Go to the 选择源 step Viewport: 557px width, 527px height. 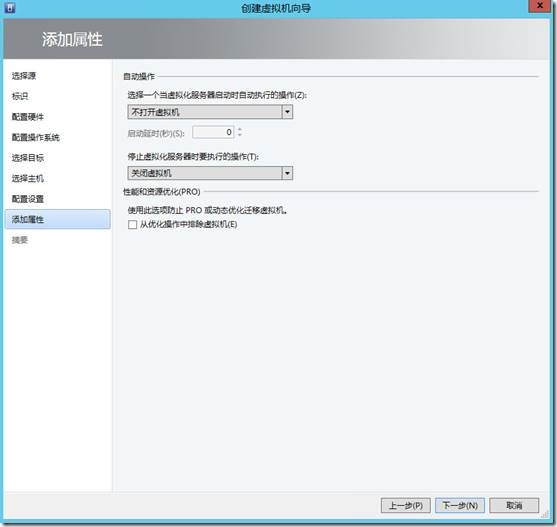pos(24,76)
